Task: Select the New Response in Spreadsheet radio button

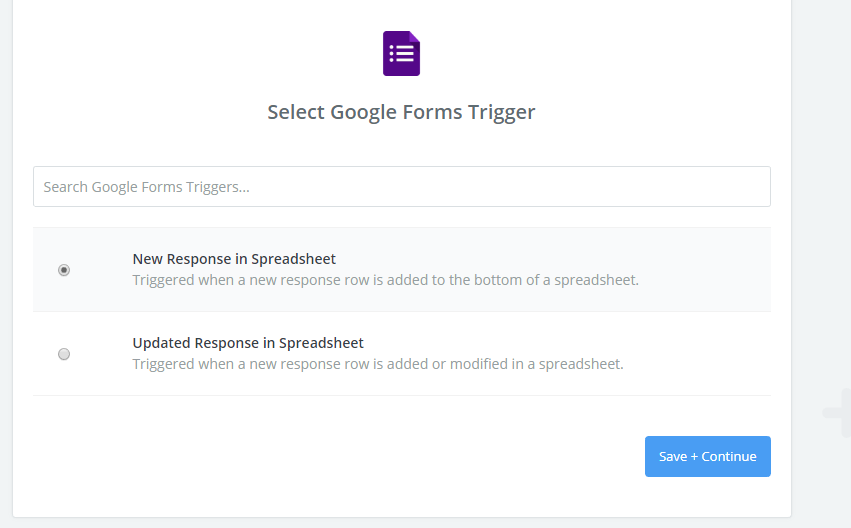Action: [64, 270]
